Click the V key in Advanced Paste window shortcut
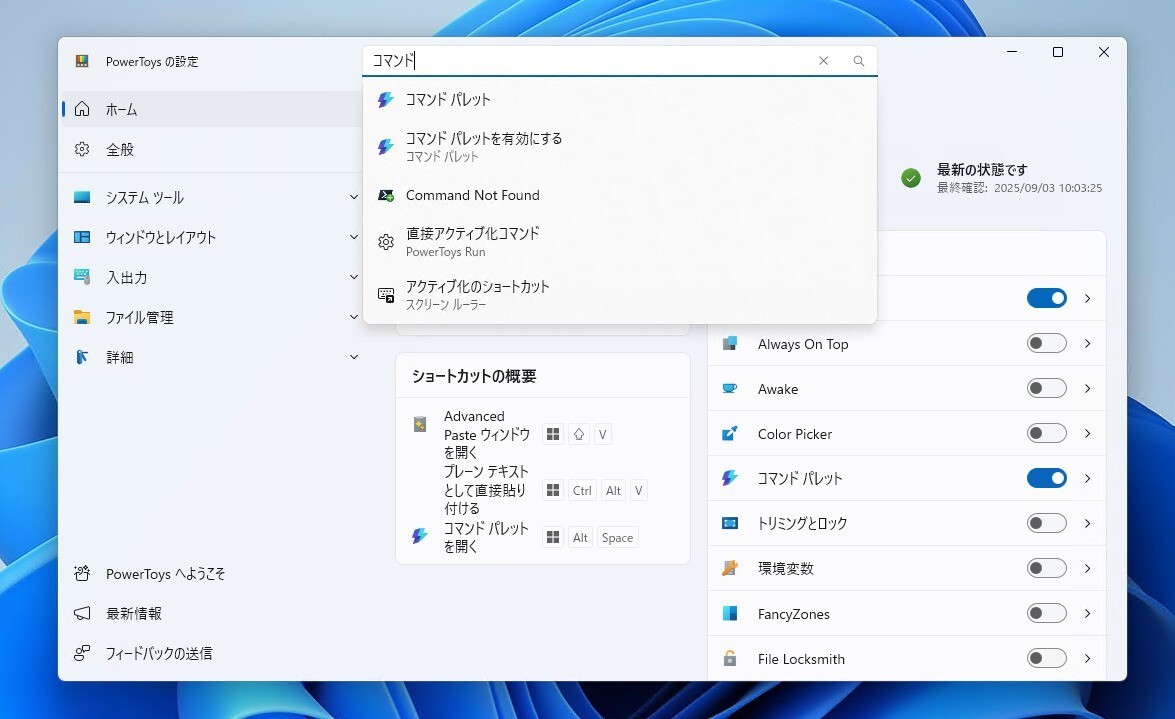This screenshot has height=719, width=1175. click(x=602, y=434)
